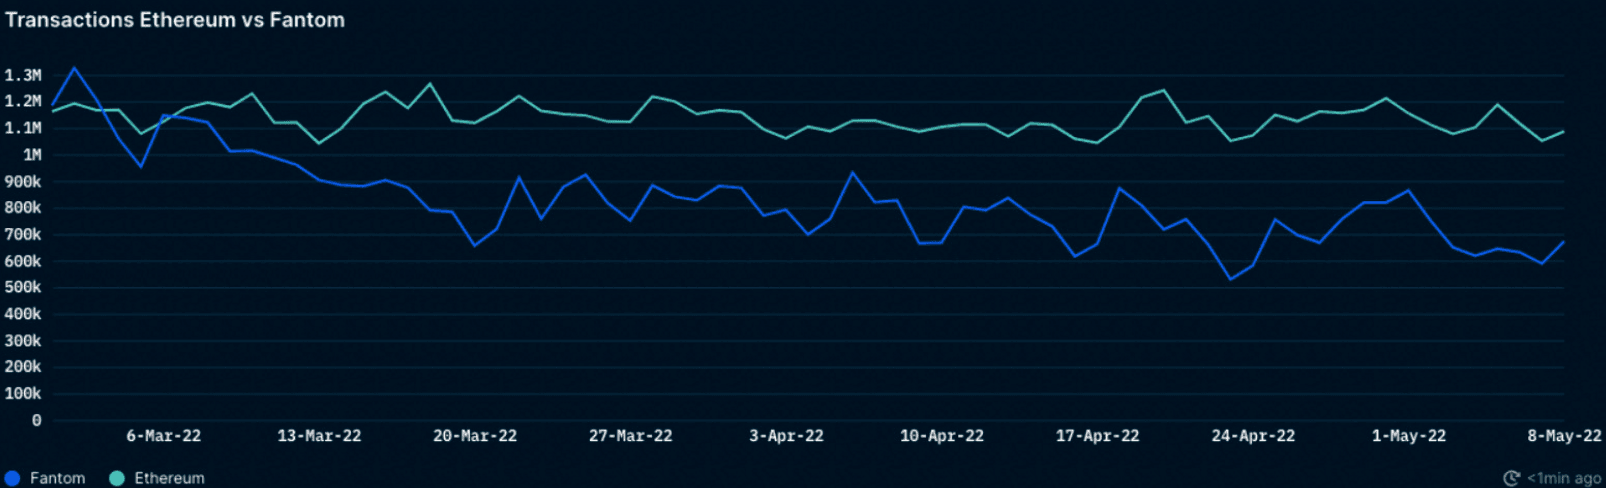Click the 20-Mar-22 x-axis date label
The width and height of the screenshot is (1606, 488).
pos(475,436)
